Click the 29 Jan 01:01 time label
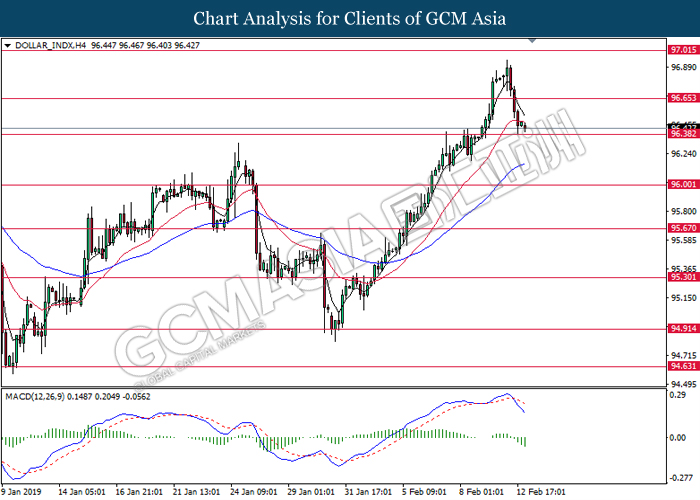 point(311,492)
